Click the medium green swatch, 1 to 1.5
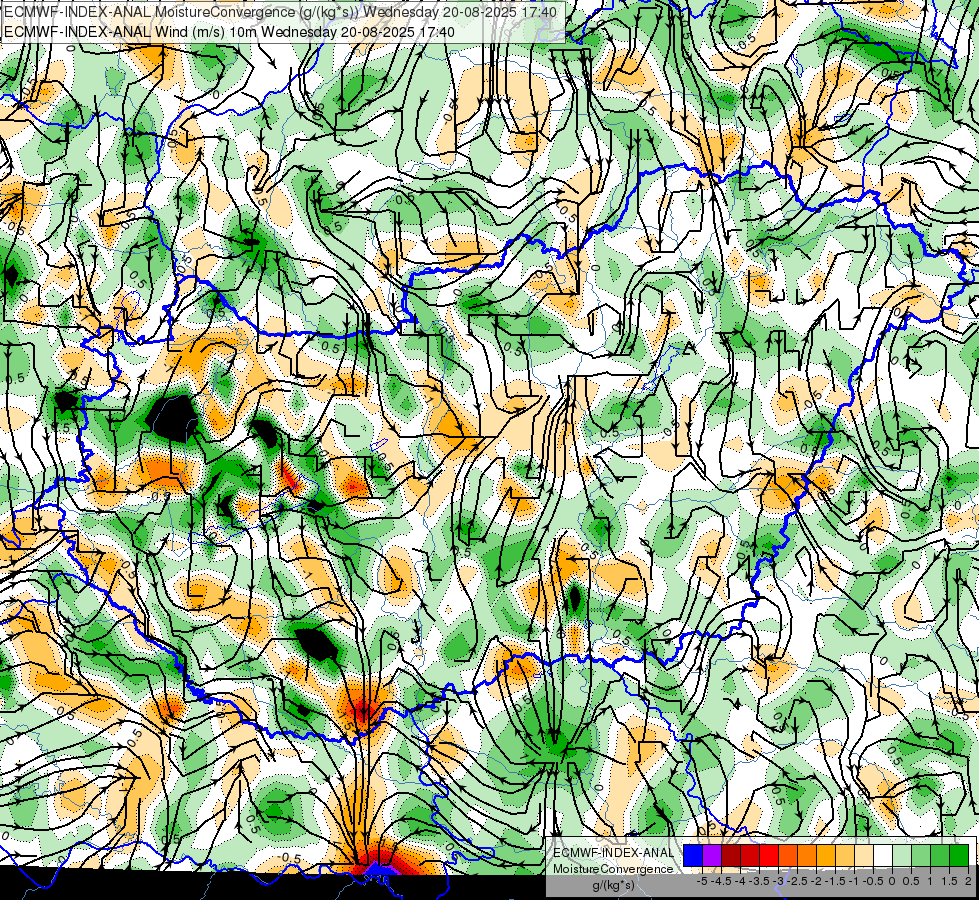The width and height of the screenshot is (979, 900). tap(940, 855)
